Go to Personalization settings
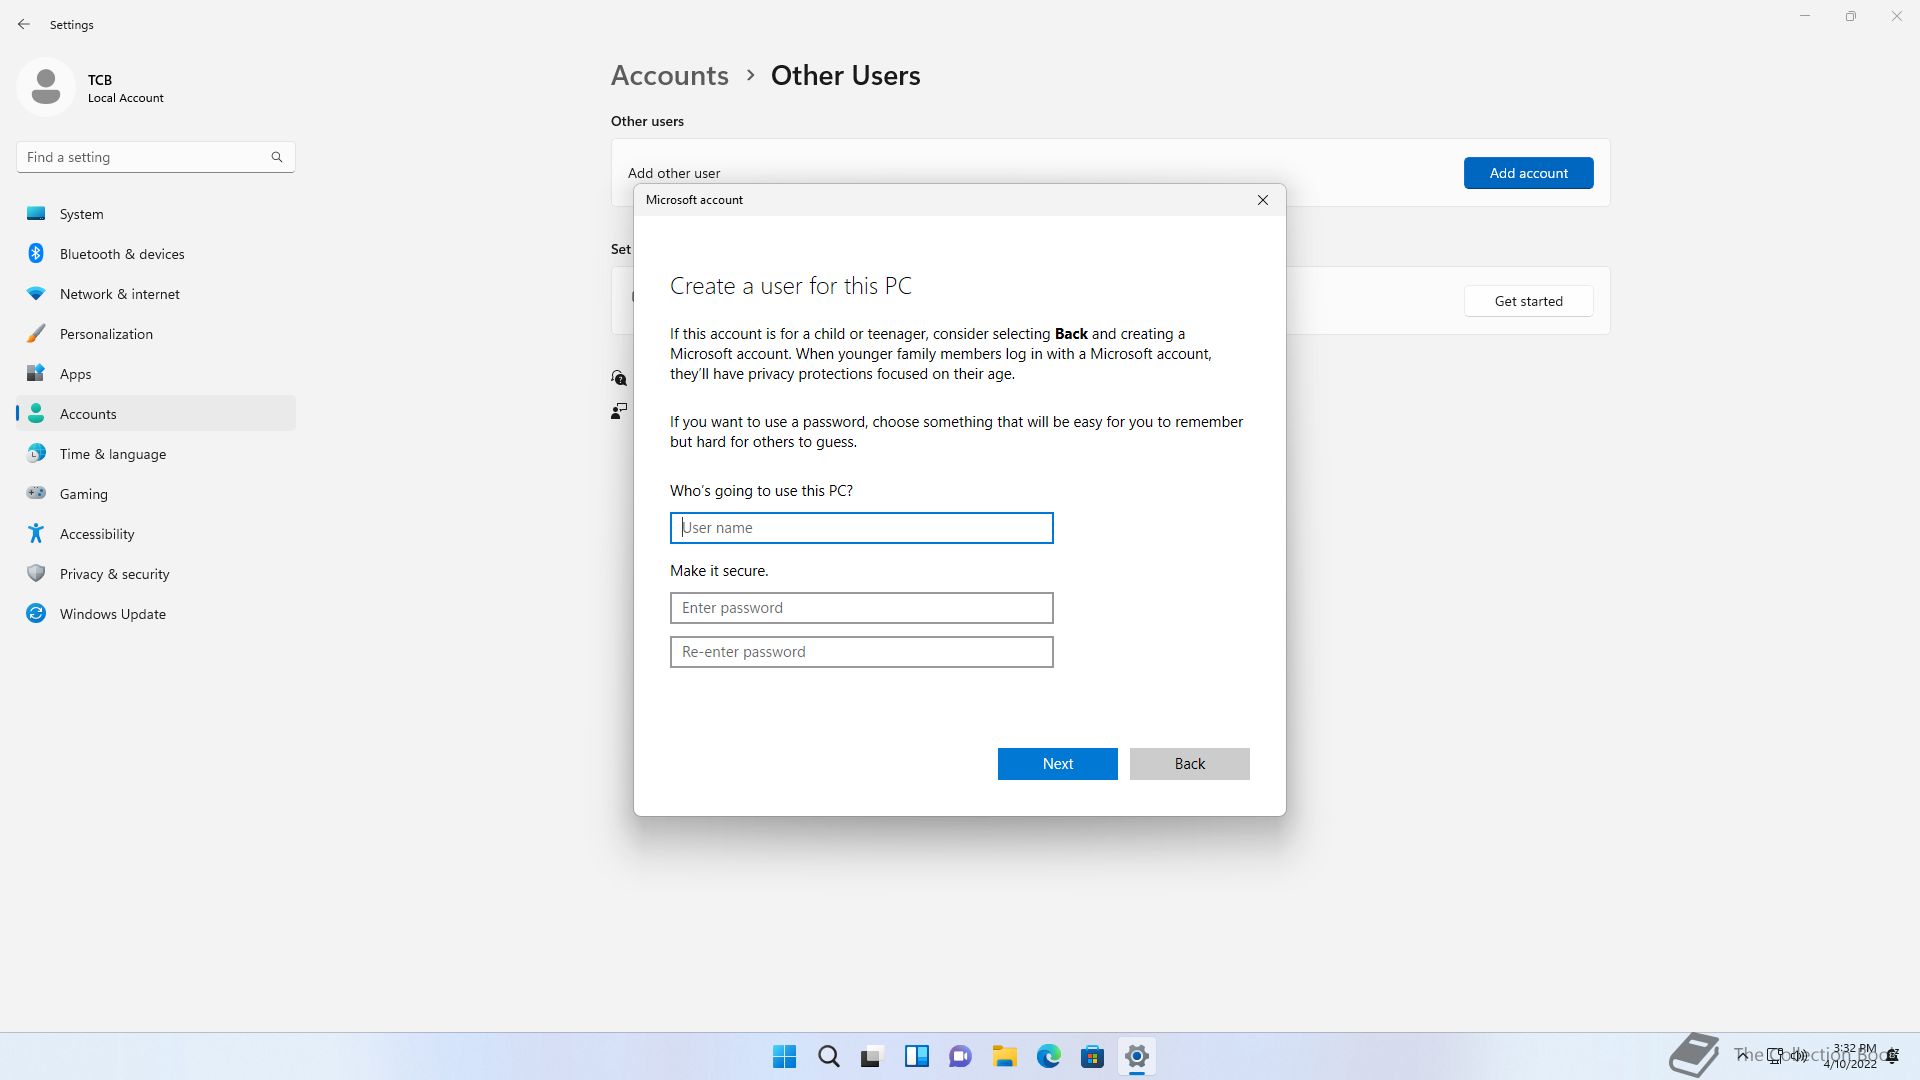 [156, 334]
